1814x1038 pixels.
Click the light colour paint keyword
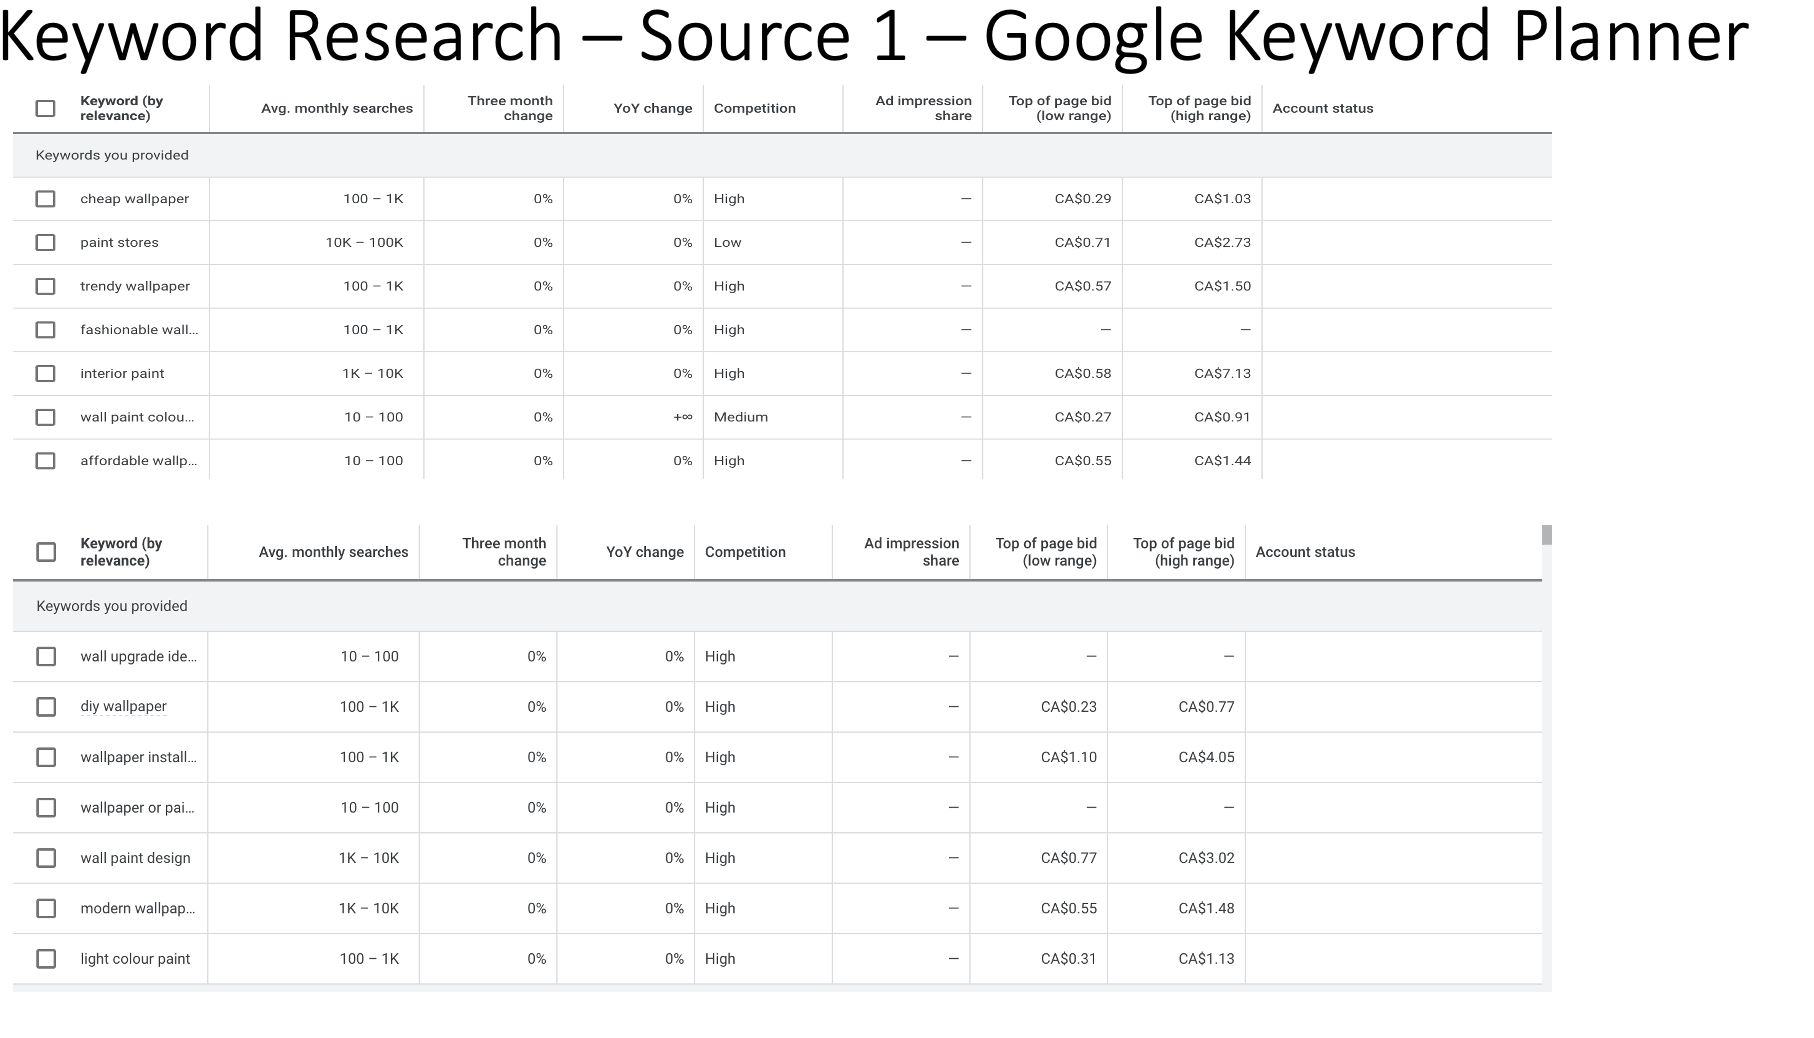pyautogui.click(x=135, y=959)
